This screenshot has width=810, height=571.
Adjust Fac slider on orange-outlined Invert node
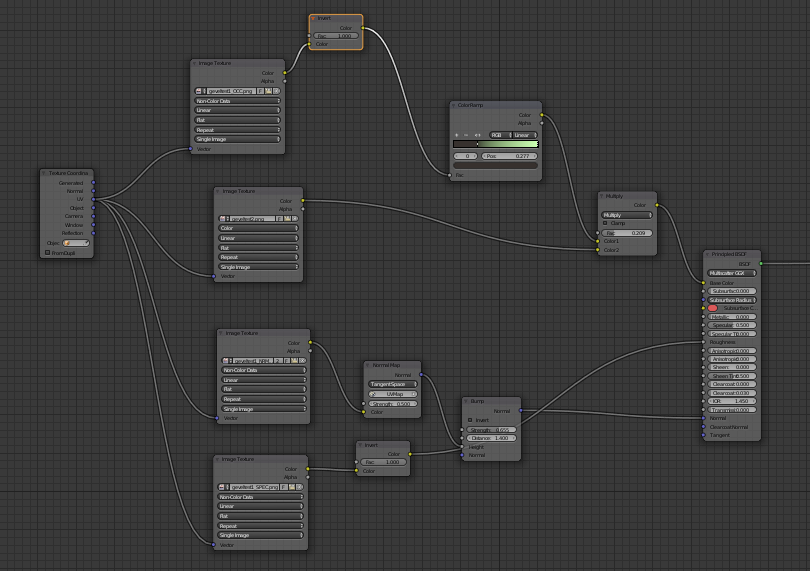(336, 36)
